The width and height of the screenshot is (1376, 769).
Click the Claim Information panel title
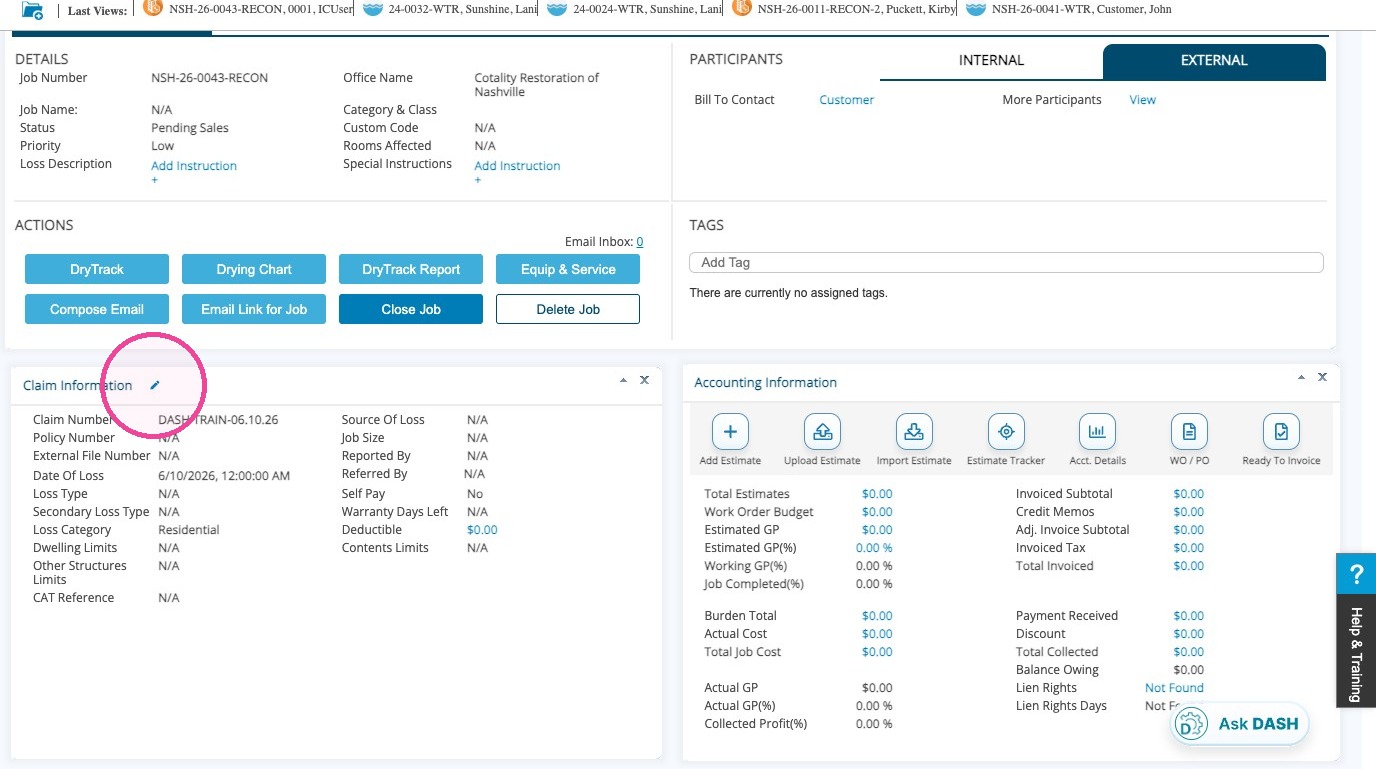[x=77, y=386]
